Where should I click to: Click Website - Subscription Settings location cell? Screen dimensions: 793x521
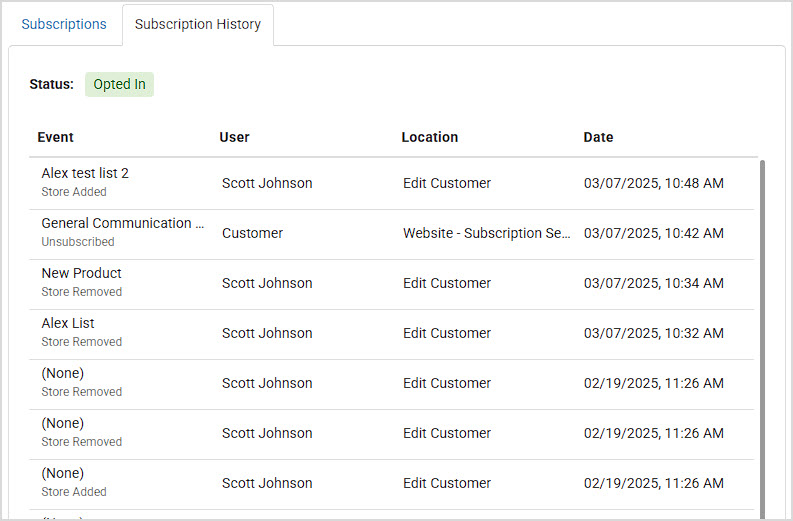tap(486, 233)
